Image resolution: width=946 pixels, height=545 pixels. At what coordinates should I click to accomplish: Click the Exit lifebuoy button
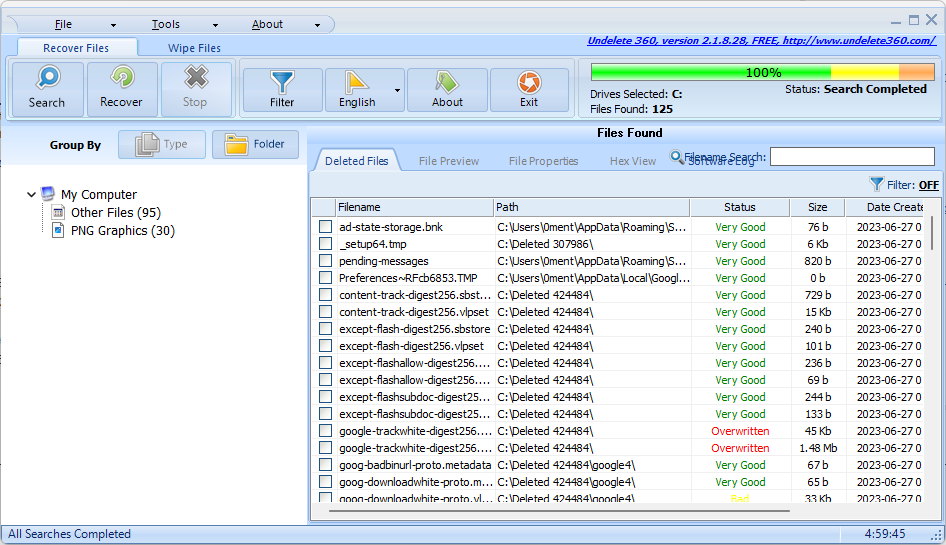point(529,89)
